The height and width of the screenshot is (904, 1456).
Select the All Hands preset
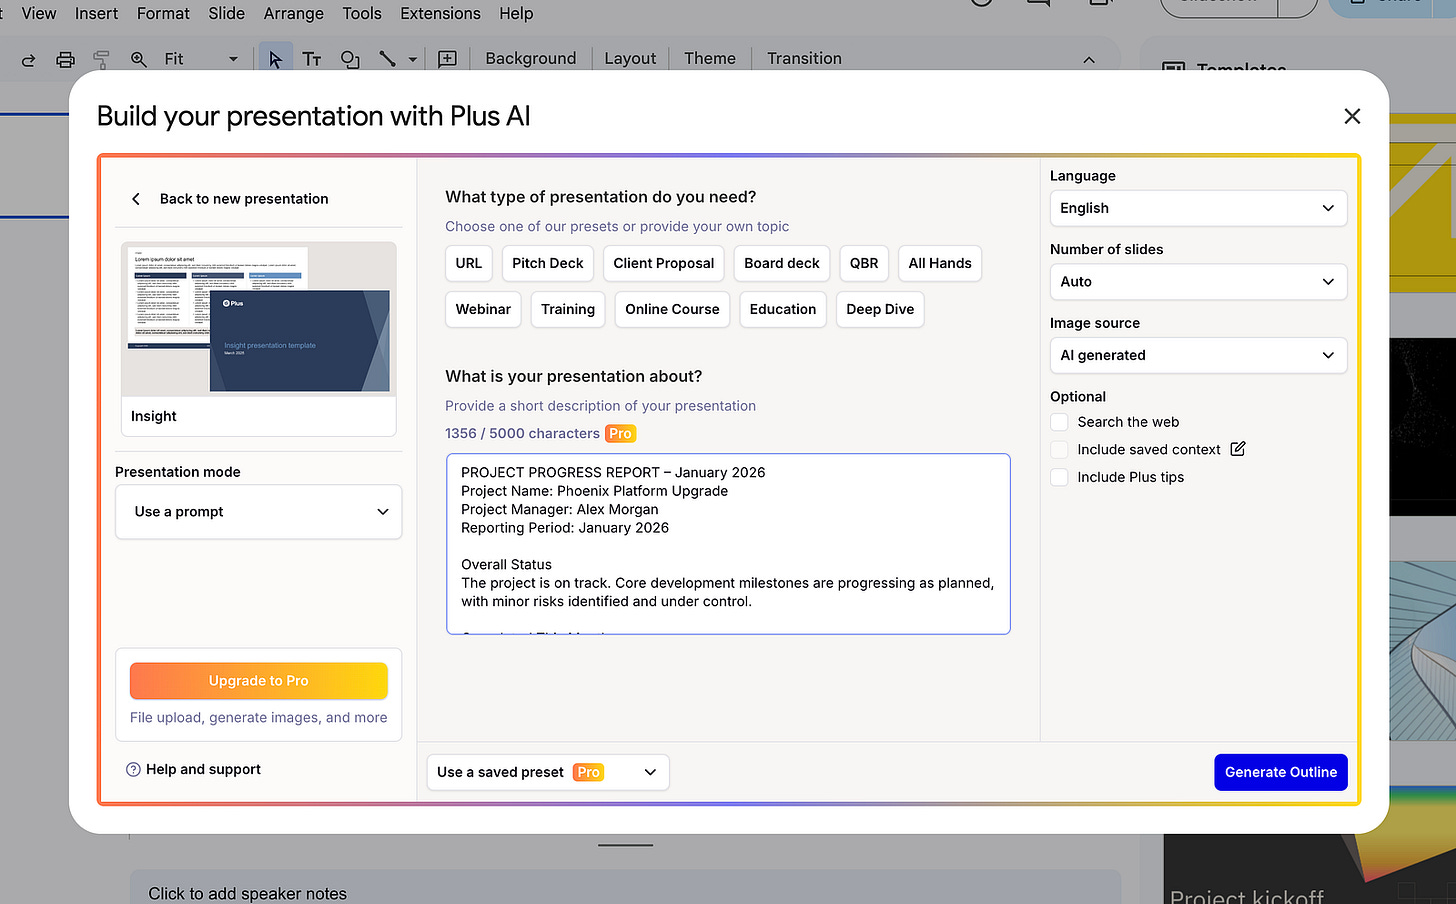(x=940, y=263)
